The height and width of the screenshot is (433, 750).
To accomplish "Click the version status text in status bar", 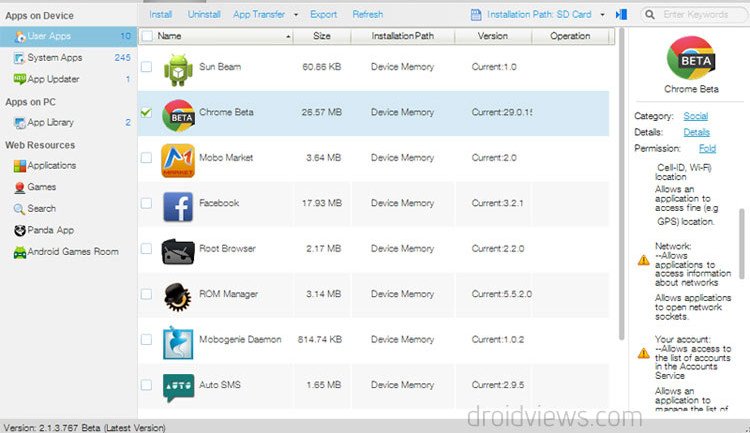I will click(85, 428).
